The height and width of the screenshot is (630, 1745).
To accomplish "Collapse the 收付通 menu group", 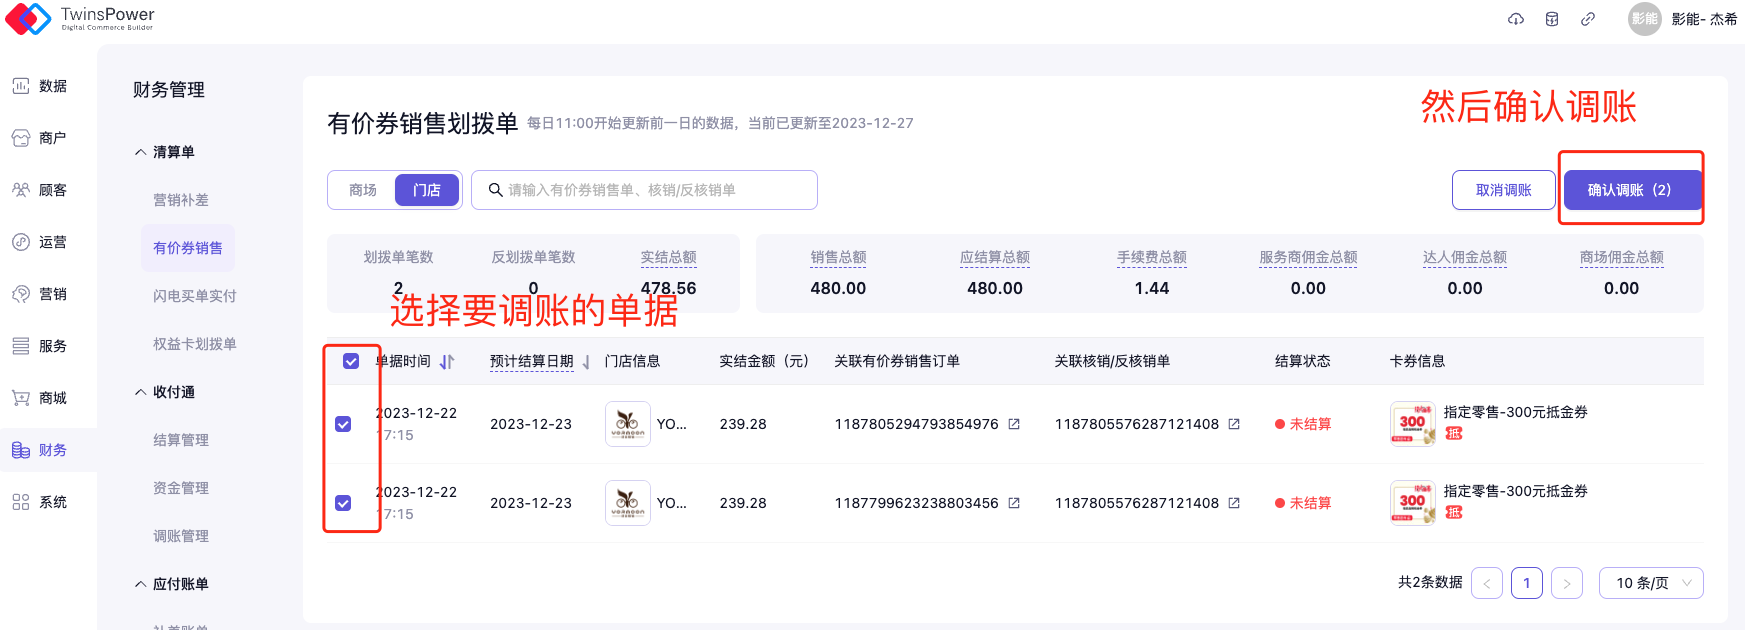I will point(141,392).
